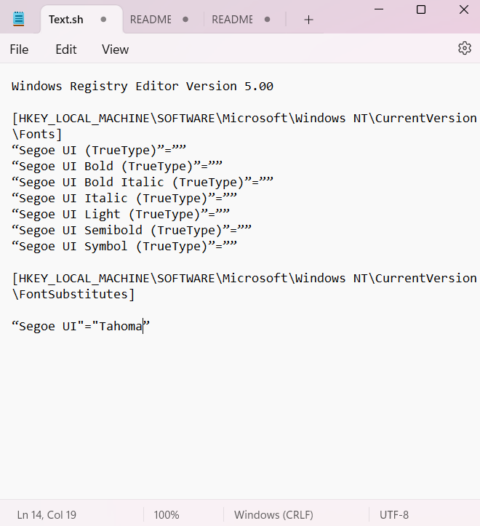The height and width of the screenshot is (526, 480).
Task: Switch to the first README tab
Action: pos(151,19)
